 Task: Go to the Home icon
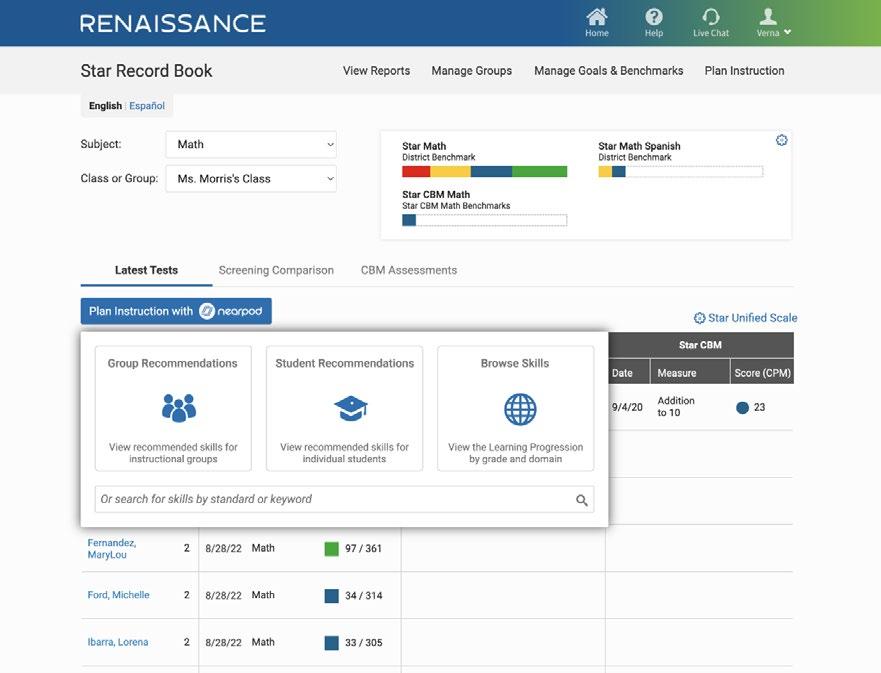[596, 17]
